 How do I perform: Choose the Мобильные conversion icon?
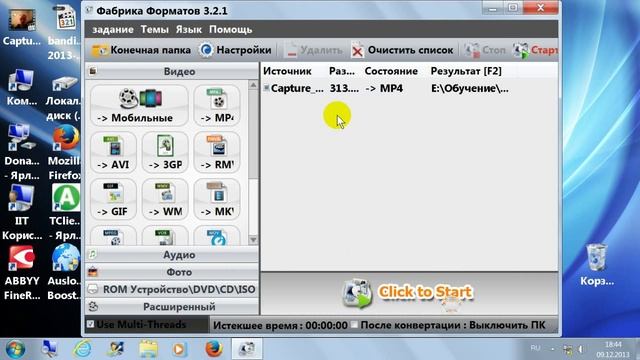(x=139, y=106)
